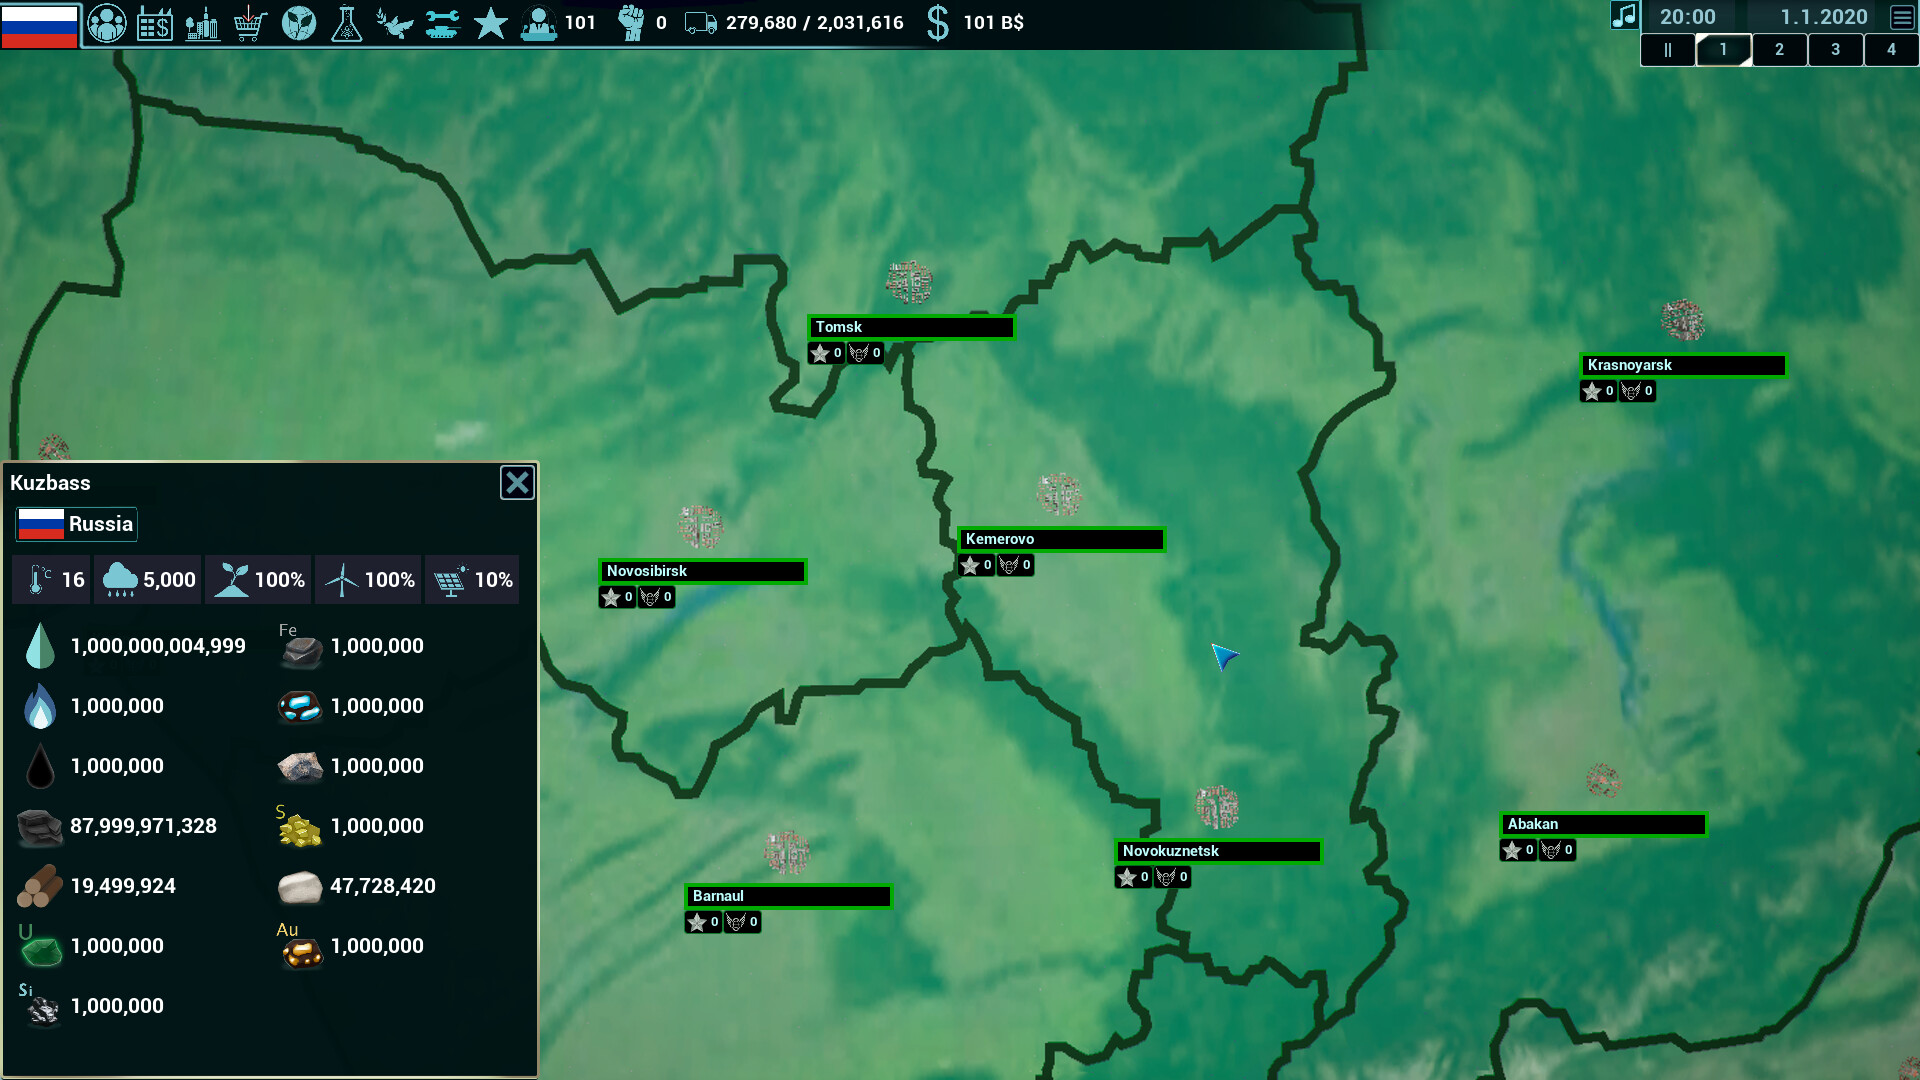
Task: Open the research flask panel
Action: point(346,22)
